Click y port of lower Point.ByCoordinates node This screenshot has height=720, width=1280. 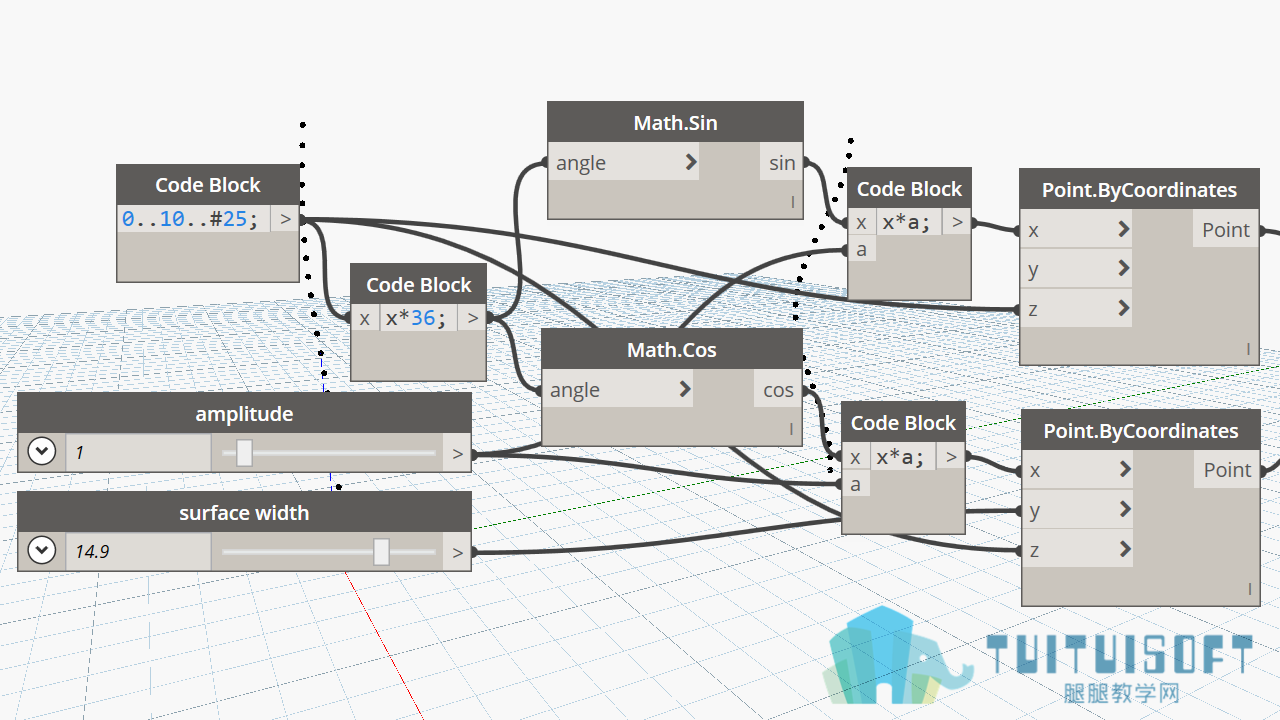[1078, 510]
